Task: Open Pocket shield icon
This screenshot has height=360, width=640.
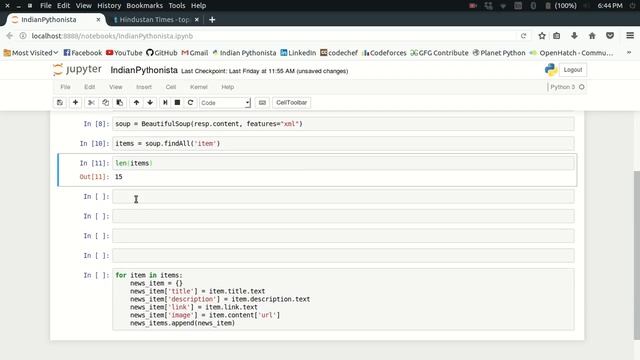Action: point(610,36)
